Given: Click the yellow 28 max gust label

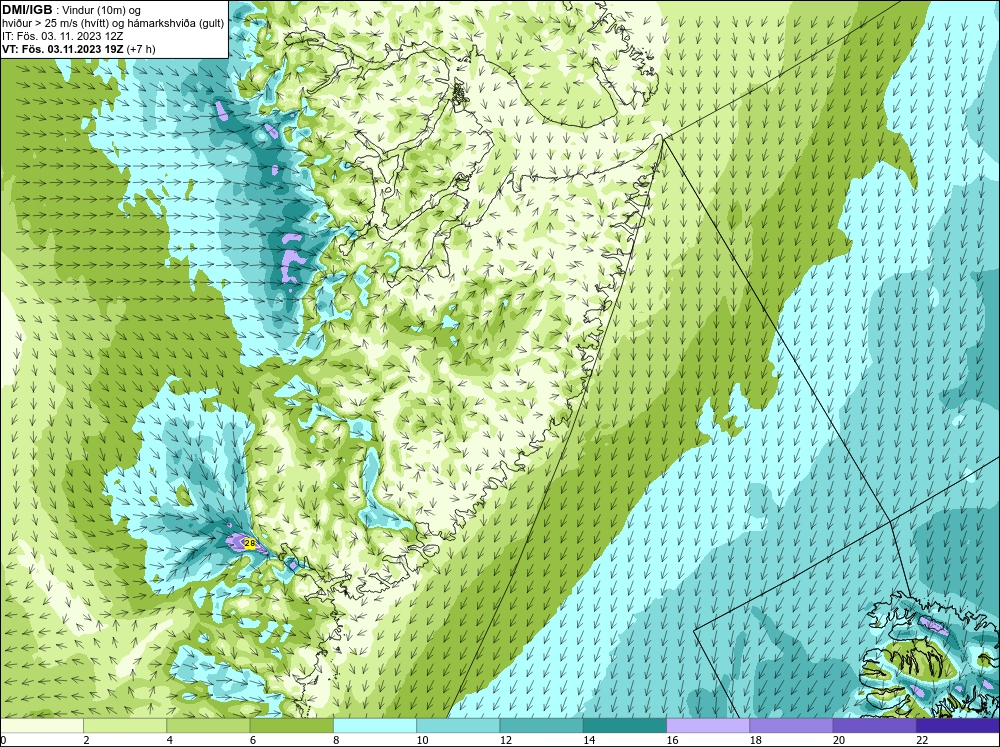Looking at the screenshot, I should click(250, 544).
